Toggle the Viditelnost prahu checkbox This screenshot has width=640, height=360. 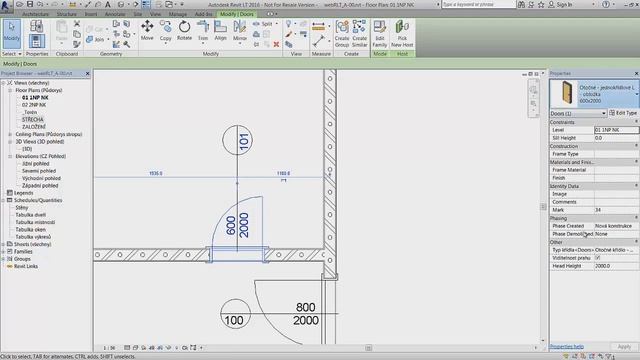pos(598,258)
